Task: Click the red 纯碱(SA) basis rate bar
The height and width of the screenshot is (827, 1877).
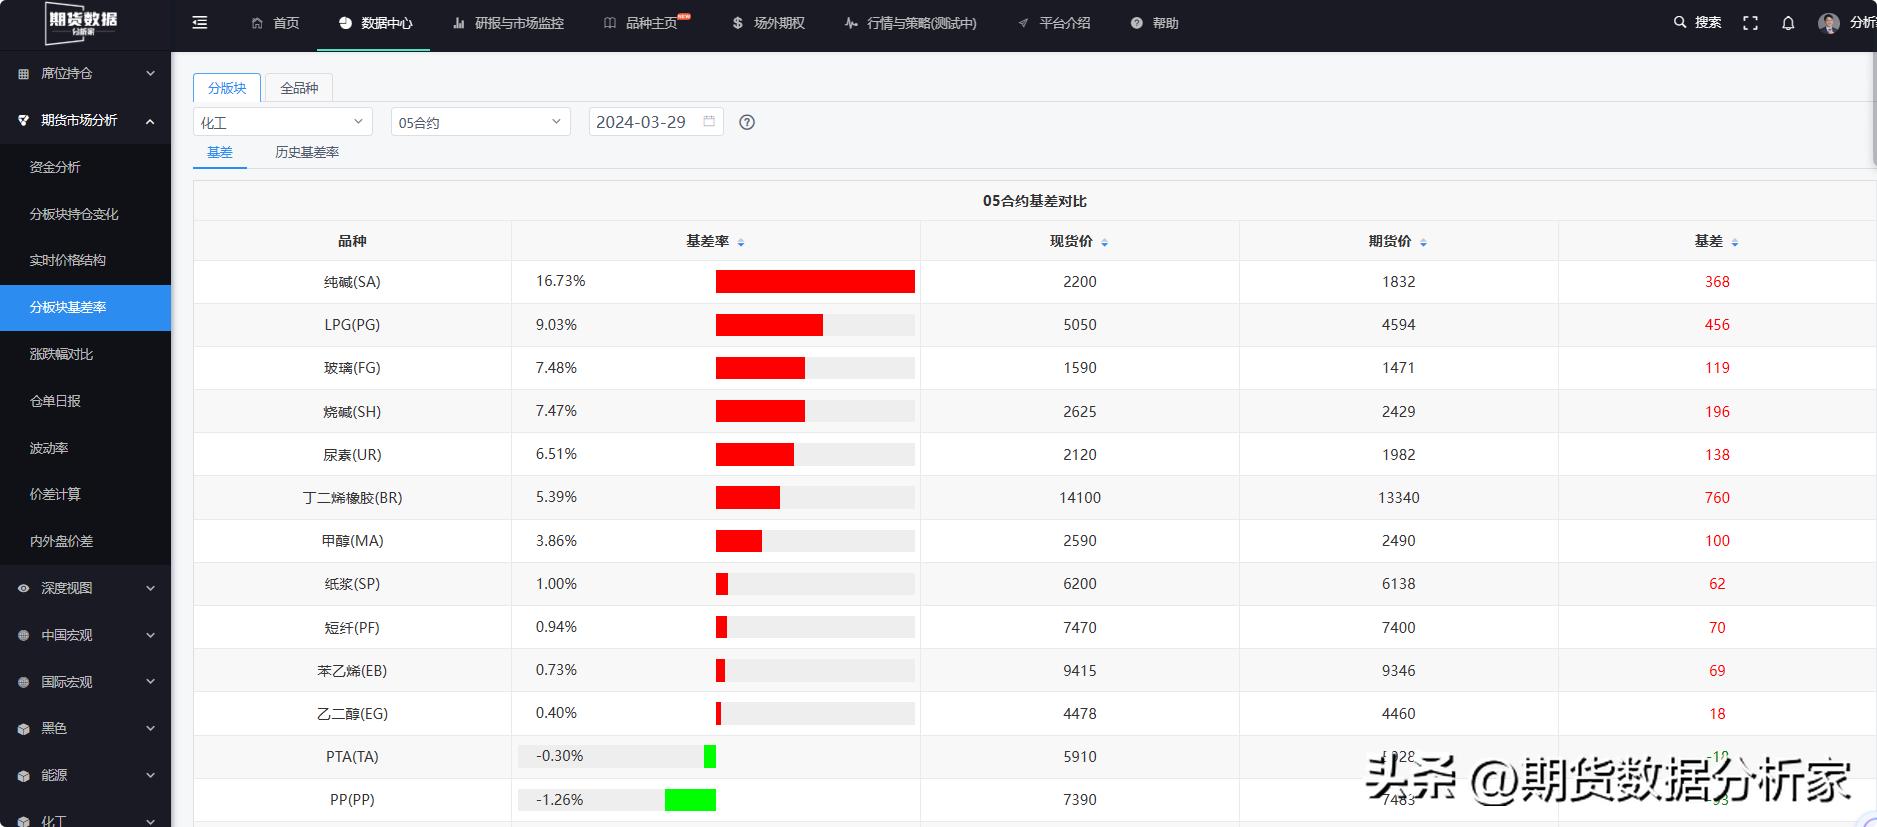Action: [x=815, y=282]
